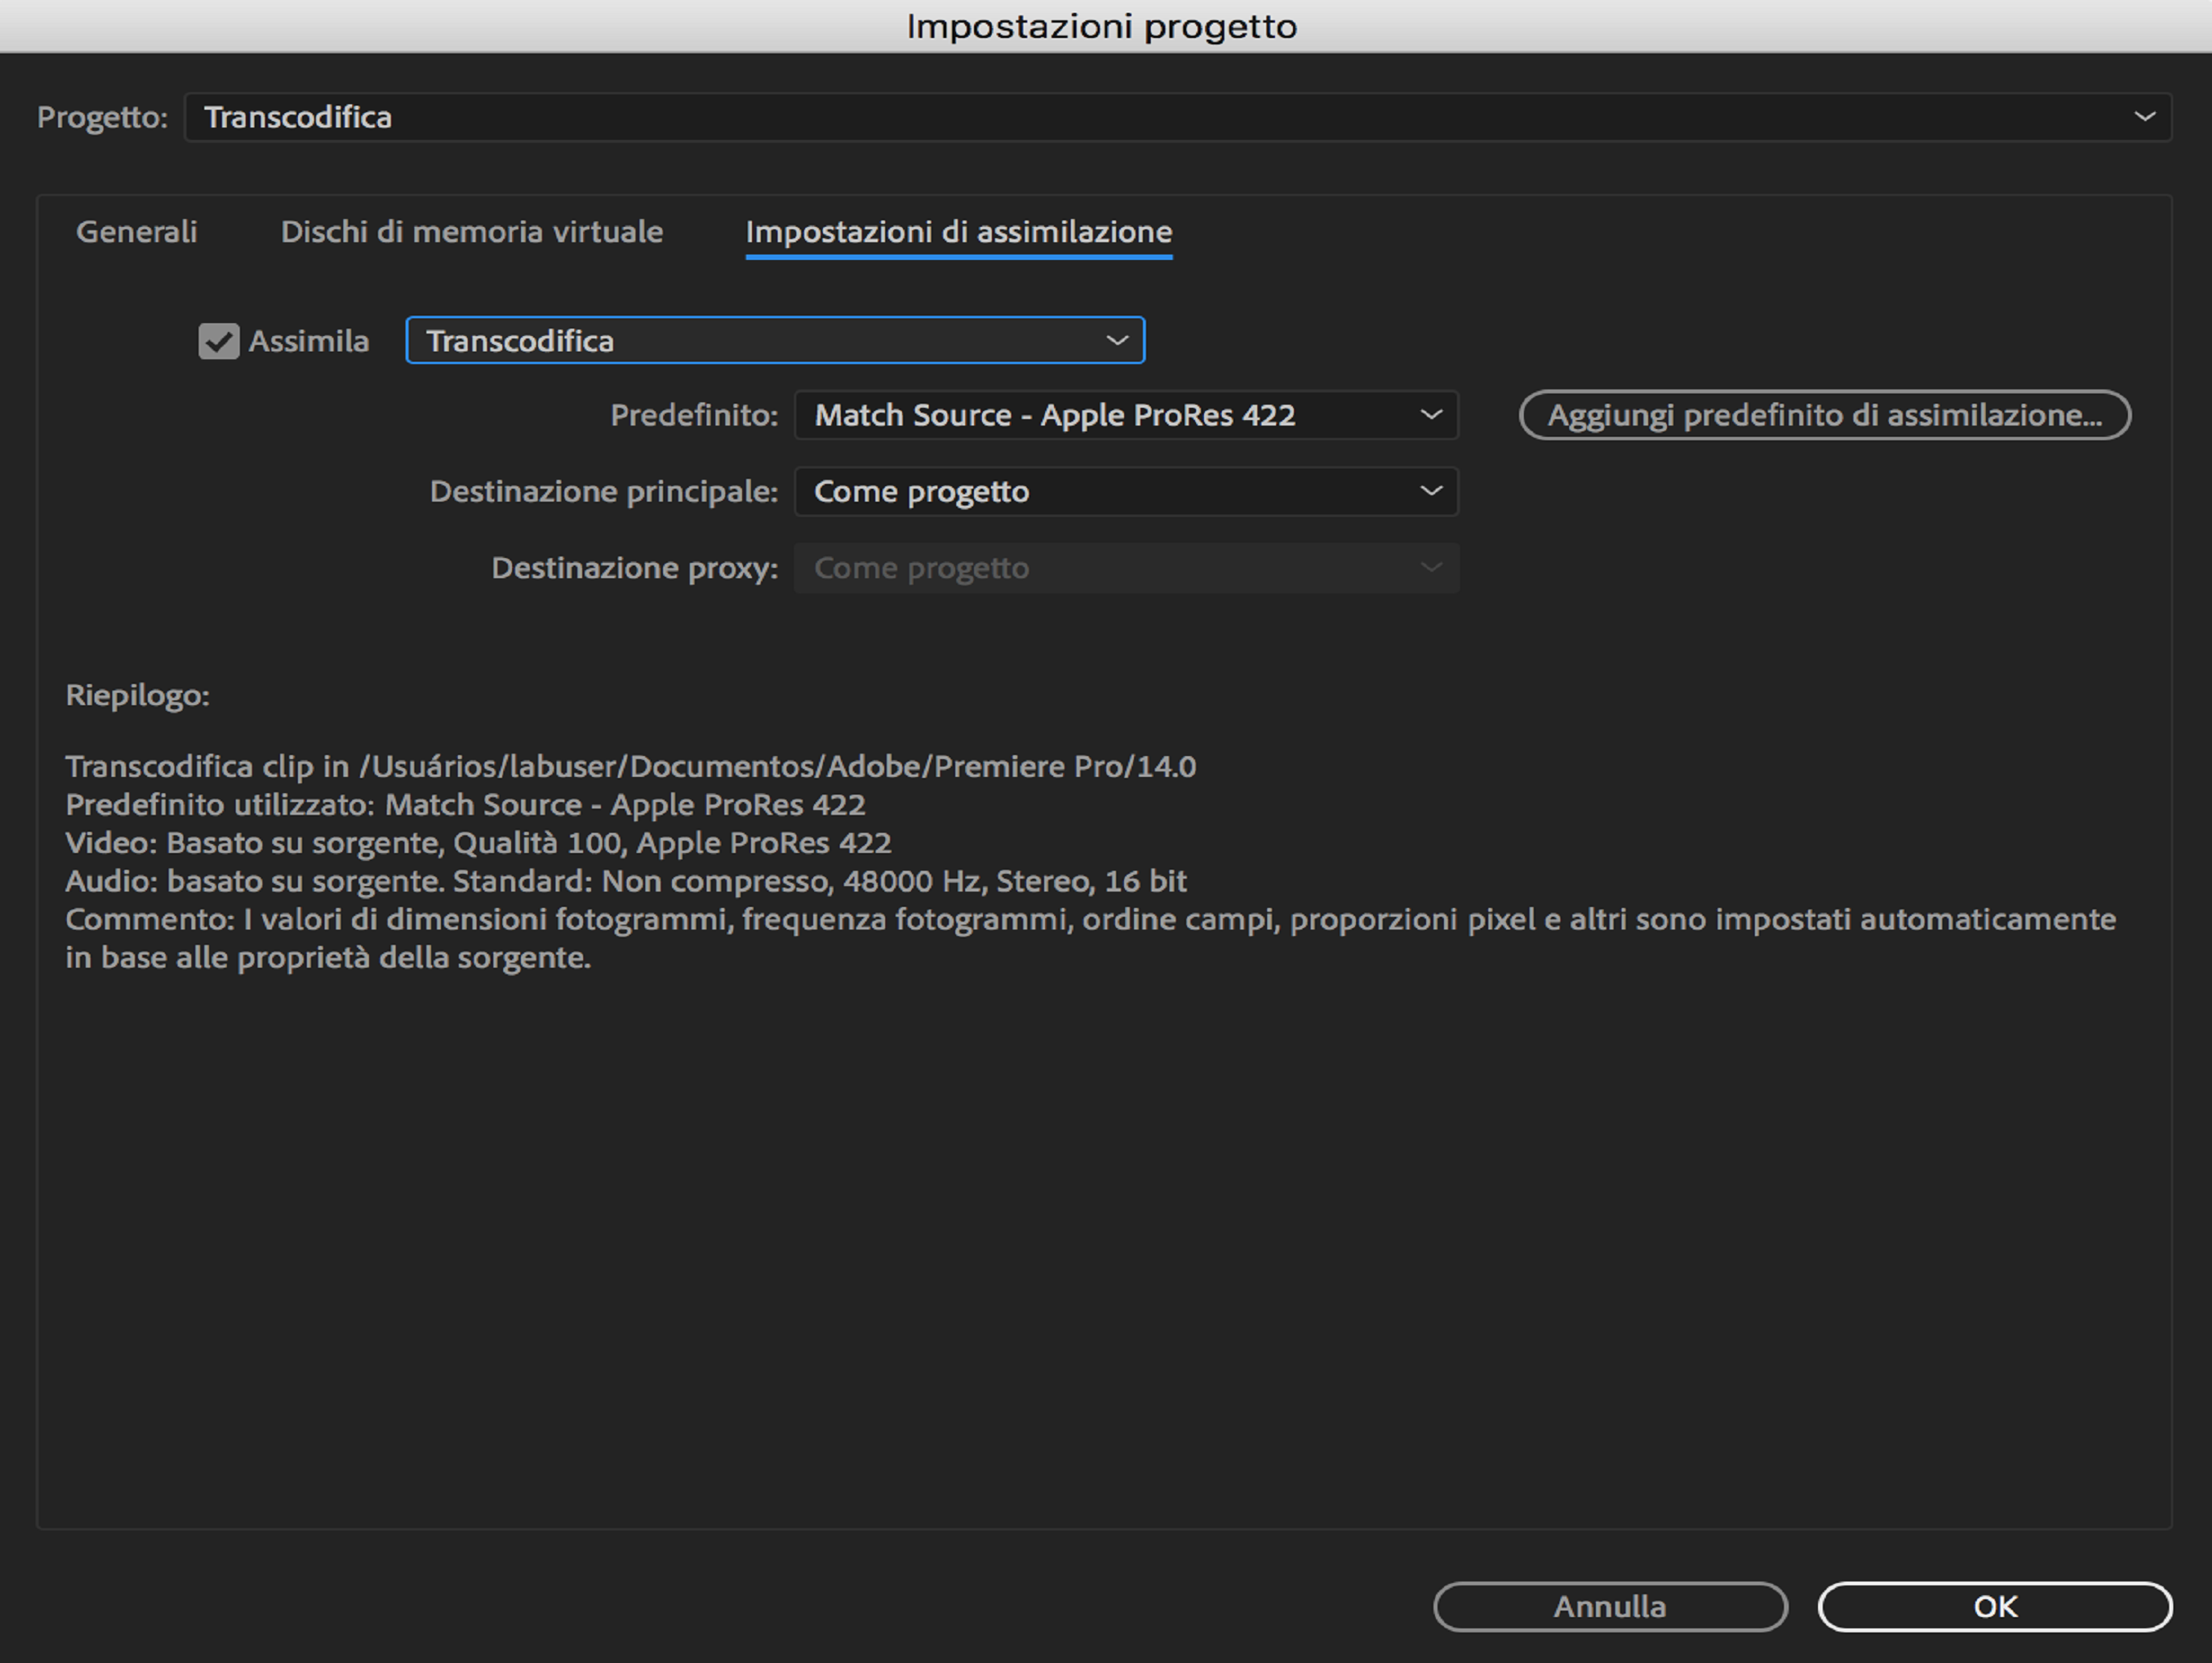Switch to the Generali tab
The height and width of the screenshot is (1663, 2212).
click(137, 232)
